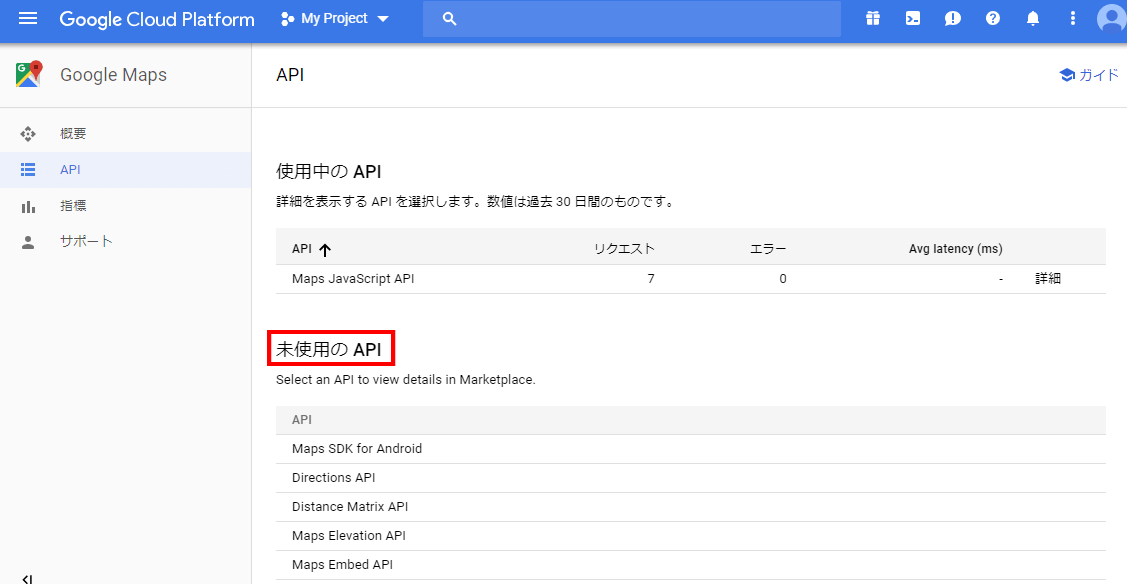Click the person icon beside サポート
The width and height of the screenshot is (1127, 584).
tap(28, 242)
